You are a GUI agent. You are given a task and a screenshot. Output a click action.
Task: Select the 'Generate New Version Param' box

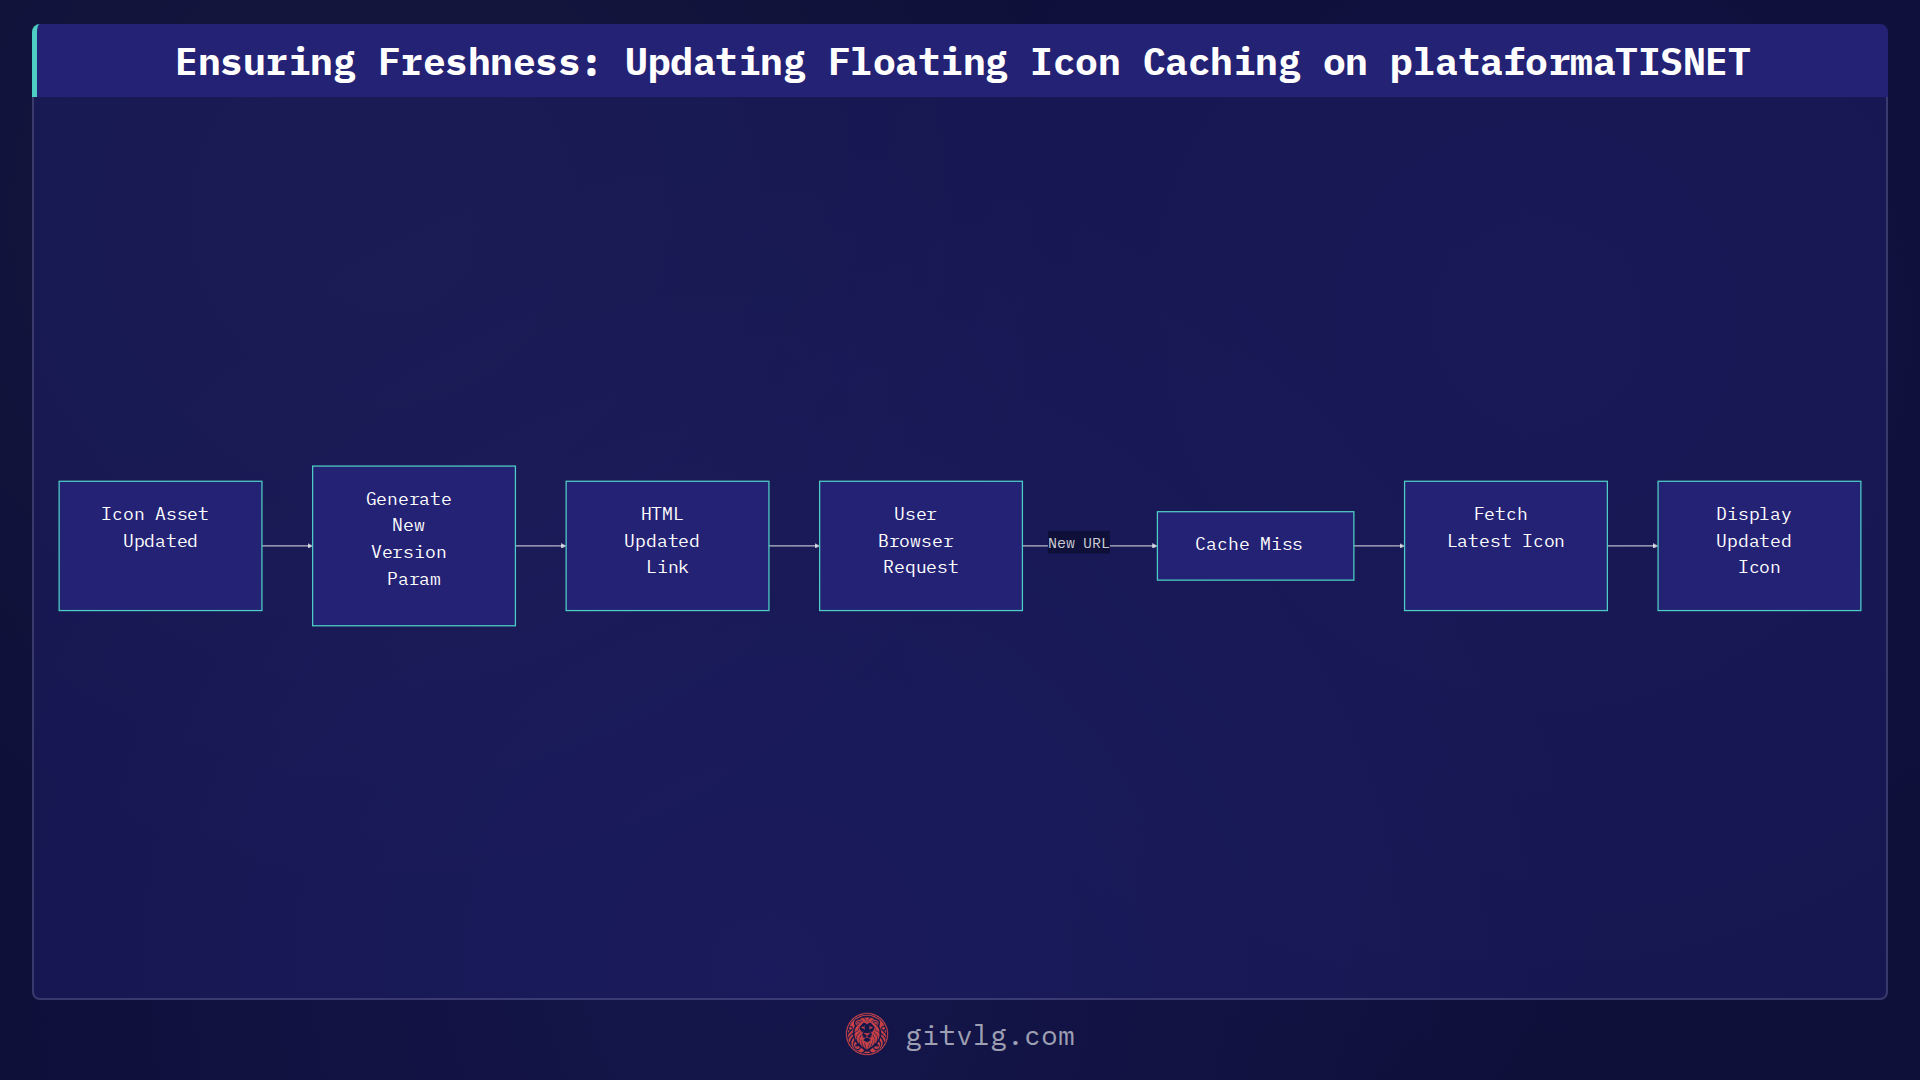point(414,546)
